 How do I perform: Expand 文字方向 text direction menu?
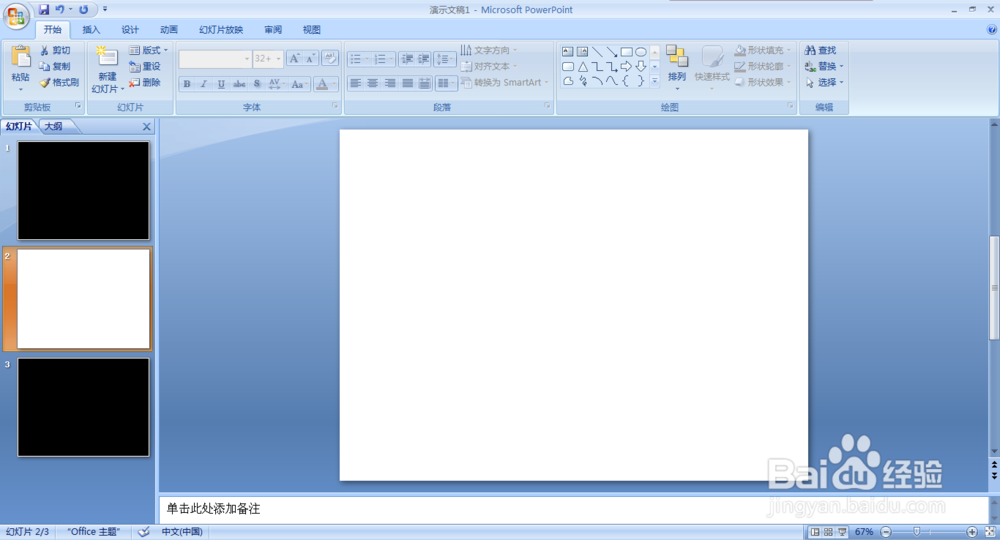pos(489,50)
